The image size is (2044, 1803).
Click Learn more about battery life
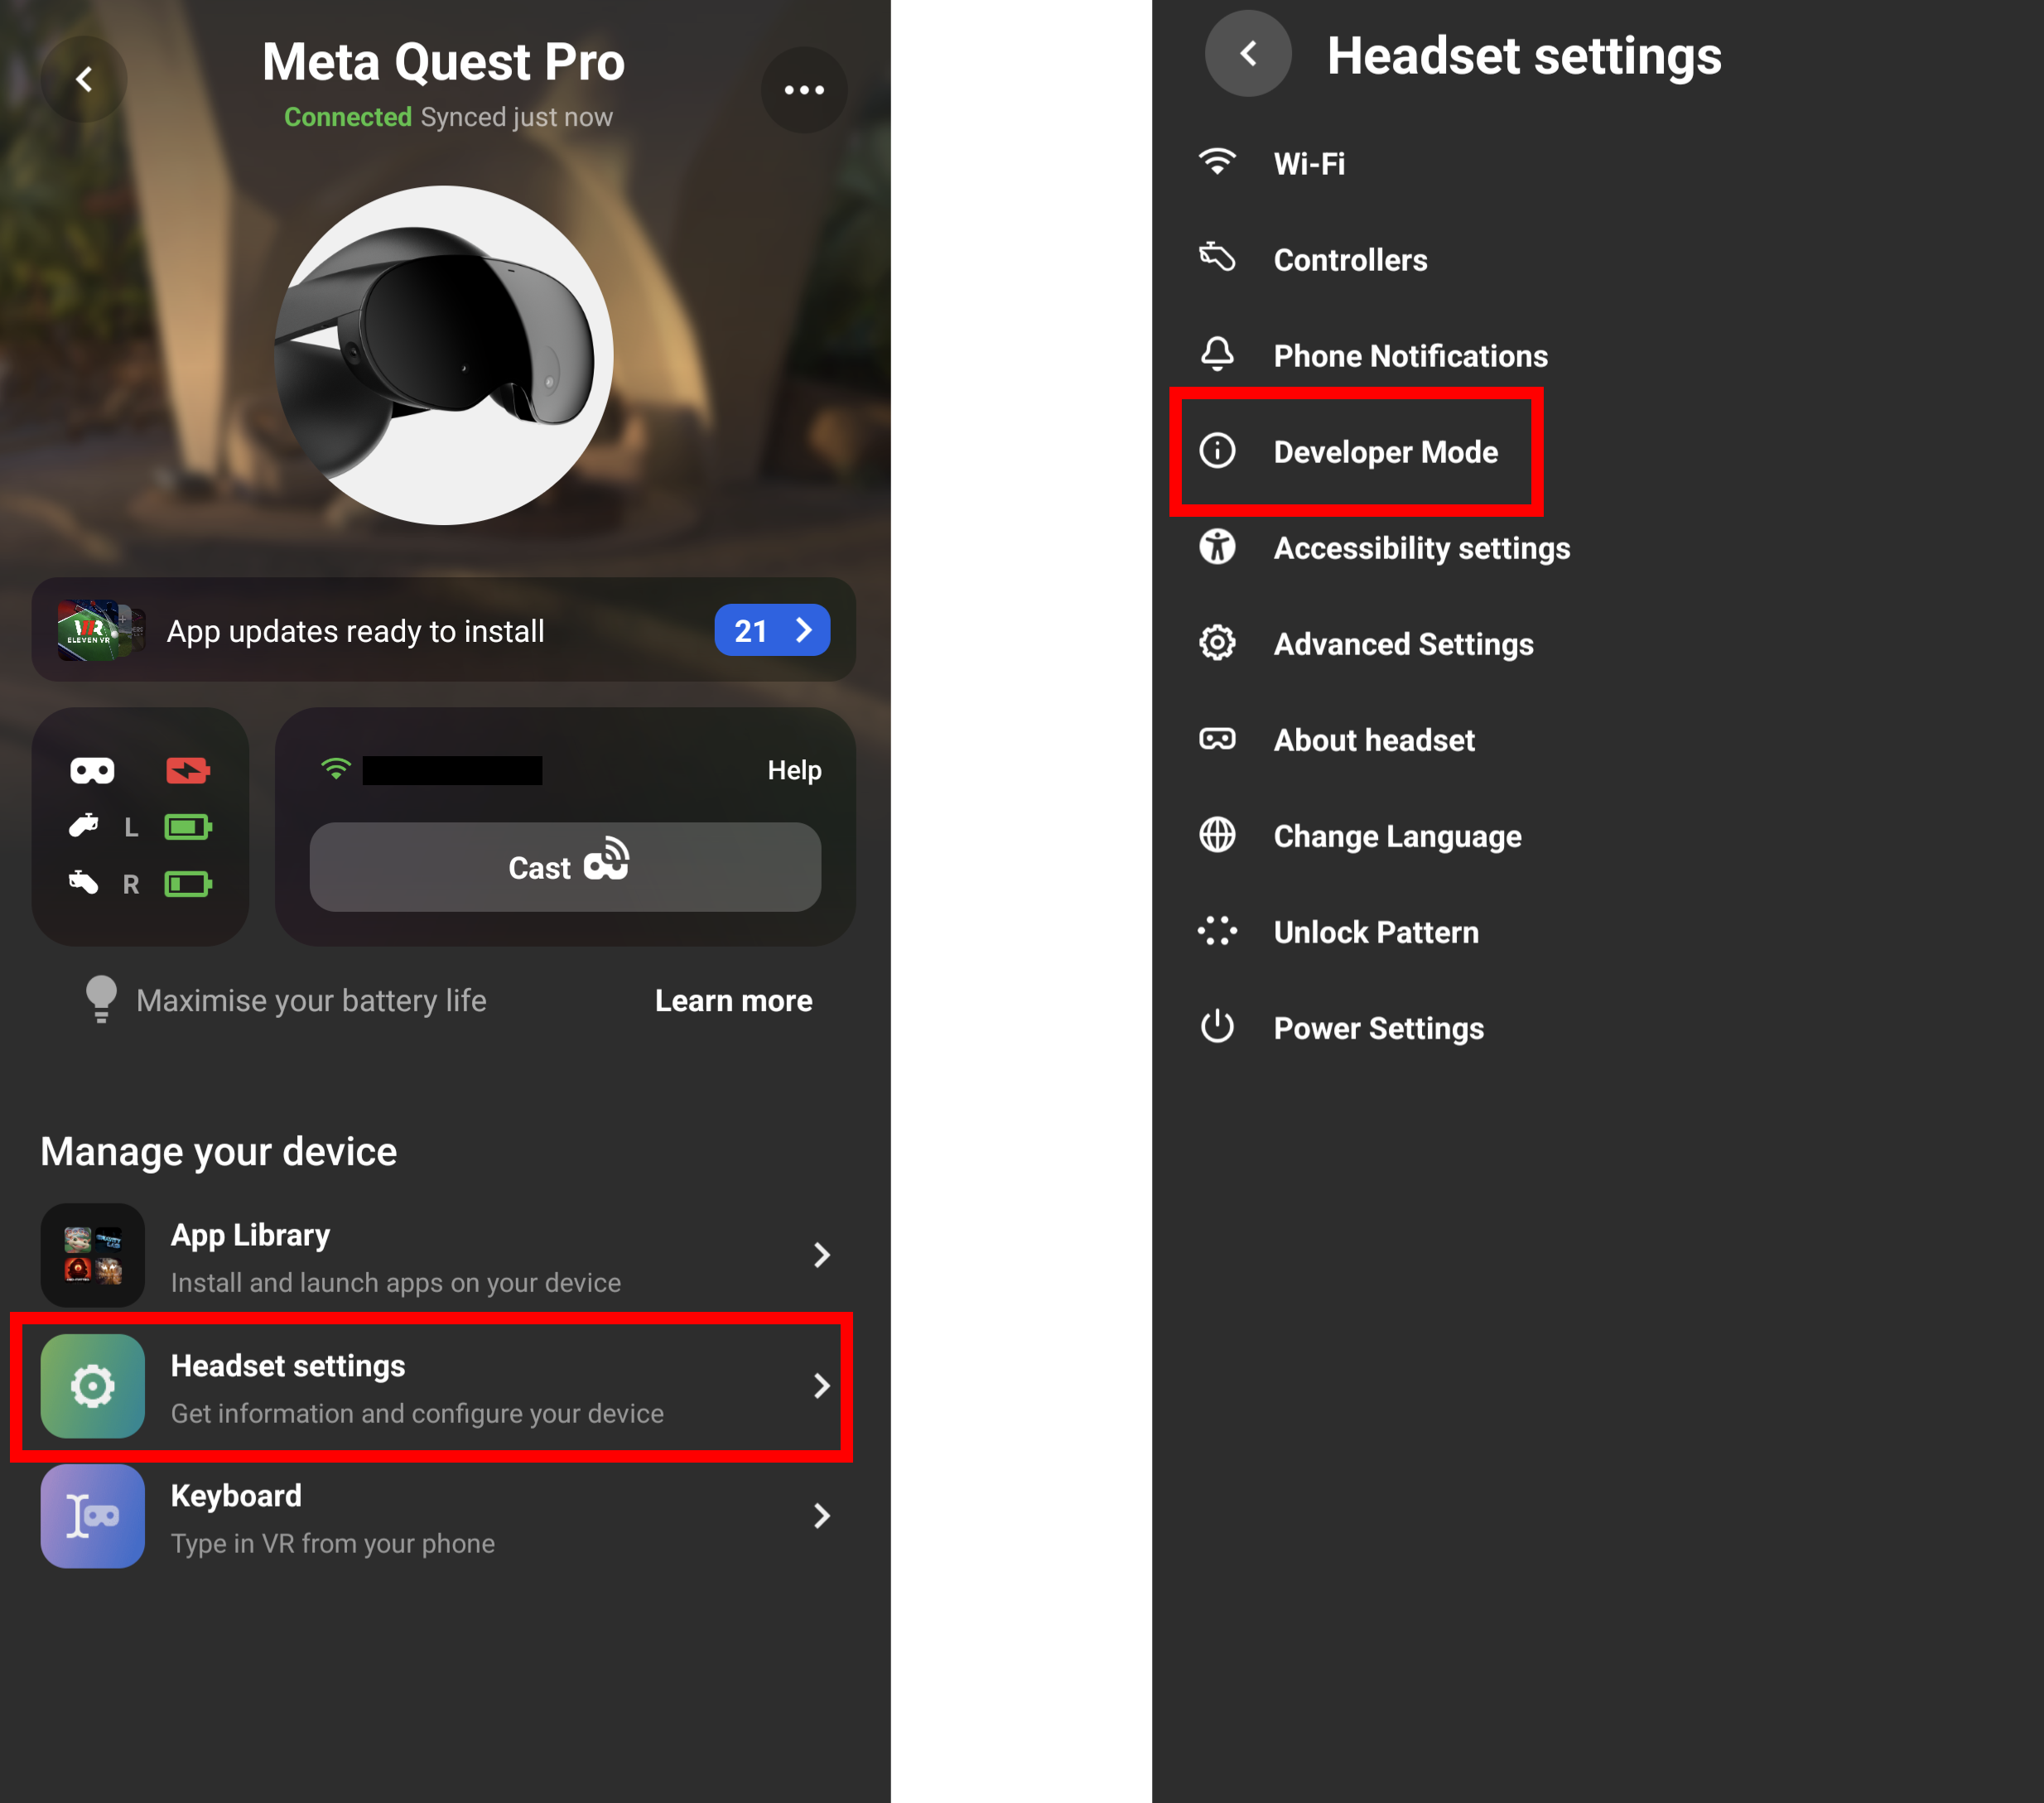click(733, 1000)
